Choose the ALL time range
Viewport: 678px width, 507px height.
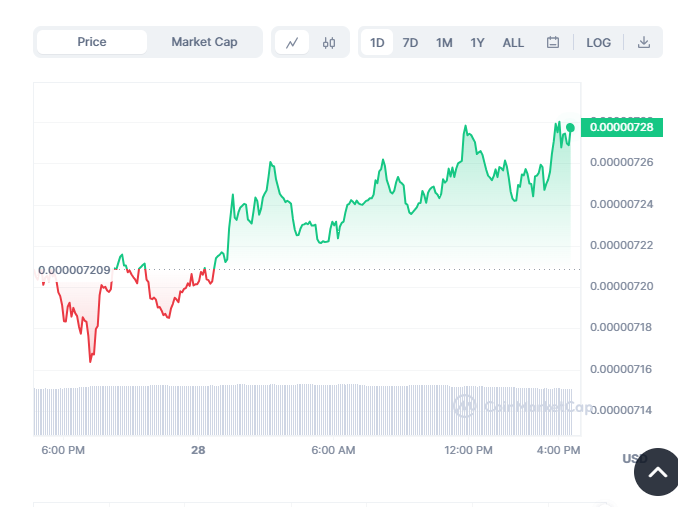pyautogui.click(x=513, y=42)
